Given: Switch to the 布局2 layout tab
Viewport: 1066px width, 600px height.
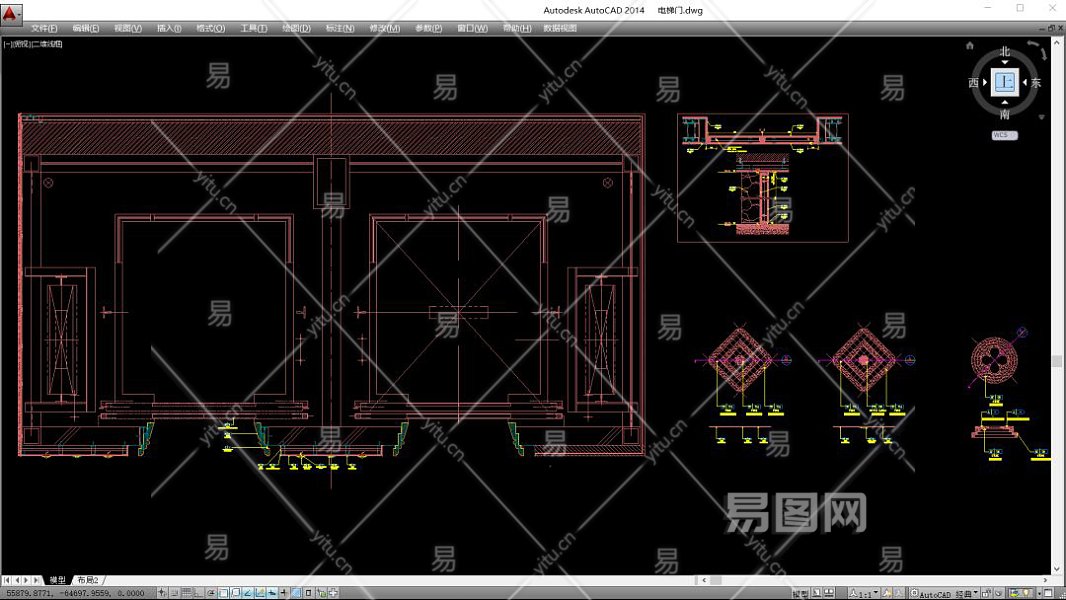Looking at the screenshot, I should click(x=88, y=580).
